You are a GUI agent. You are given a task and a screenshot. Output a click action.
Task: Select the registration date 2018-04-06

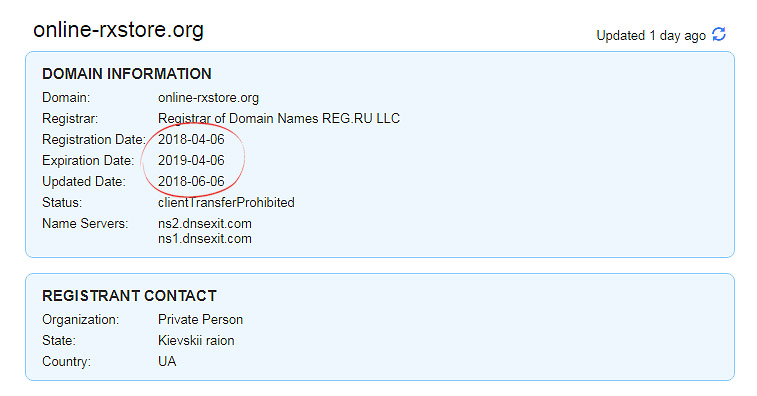pos(191,140)
